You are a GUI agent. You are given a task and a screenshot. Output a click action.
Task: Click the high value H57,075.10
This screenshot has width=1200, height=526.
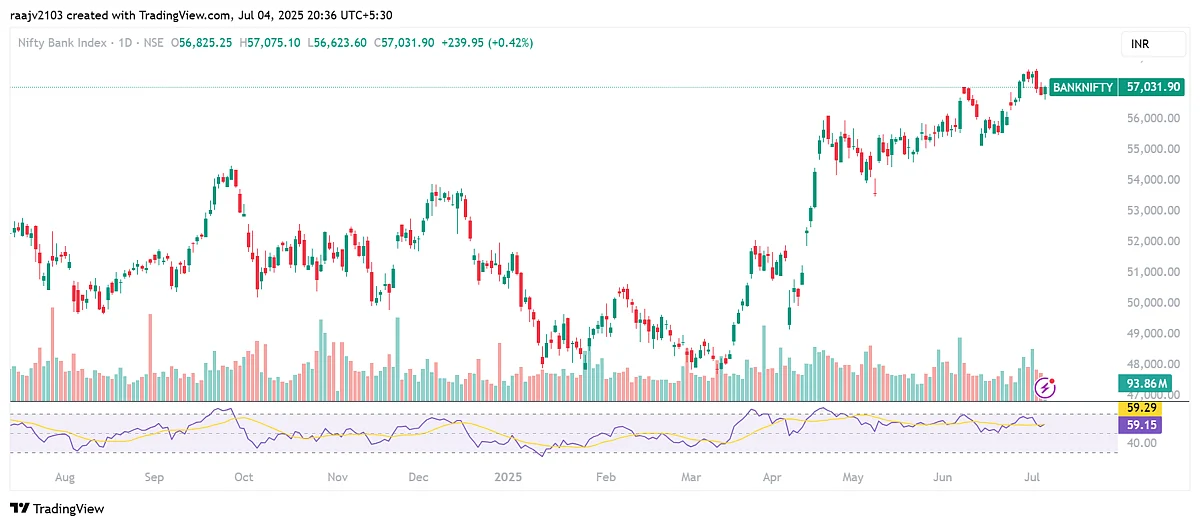271,43
